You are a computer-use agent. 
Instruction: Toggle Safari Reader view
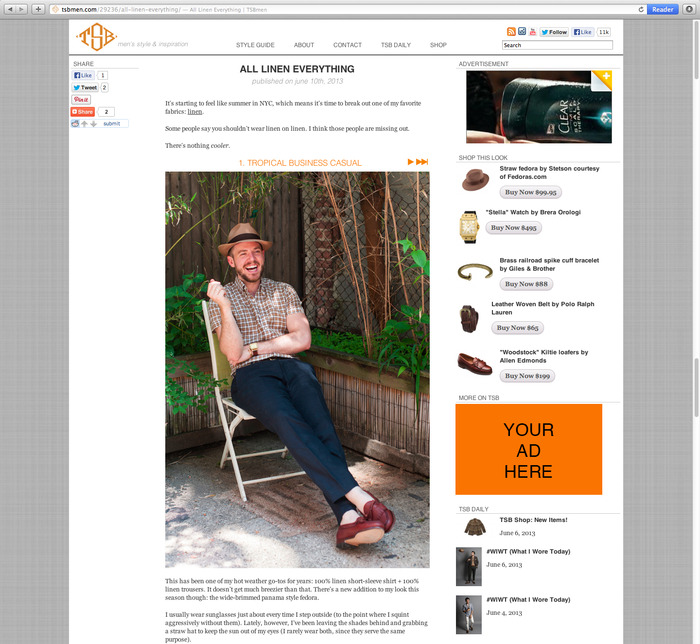[x=662, y=9]
